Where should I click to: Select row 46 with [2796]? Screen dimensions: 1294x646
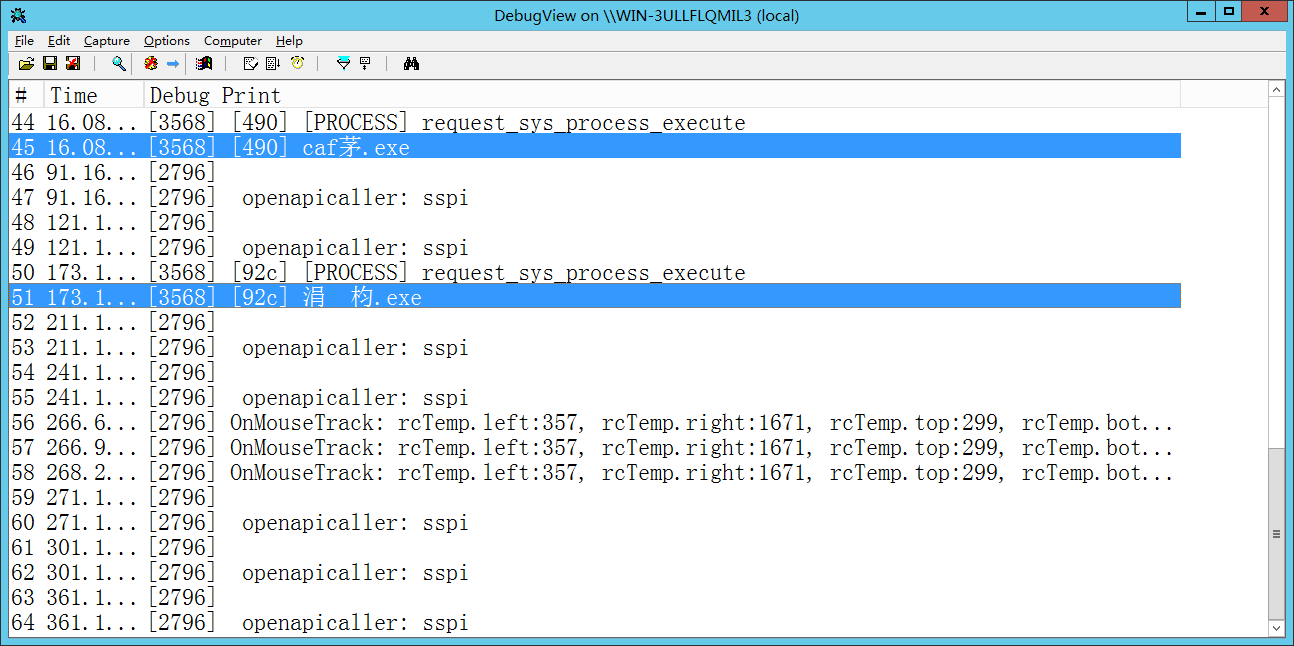click(x=595, y=172)
